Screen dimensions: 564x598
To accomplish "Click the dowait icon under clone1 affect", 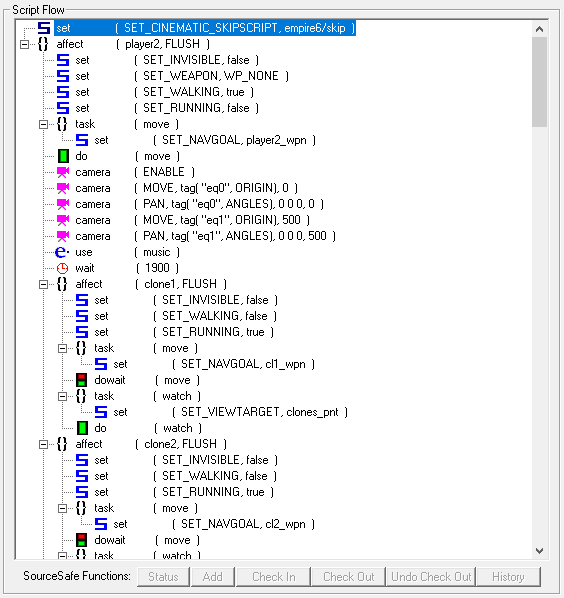I will [82, 380].
